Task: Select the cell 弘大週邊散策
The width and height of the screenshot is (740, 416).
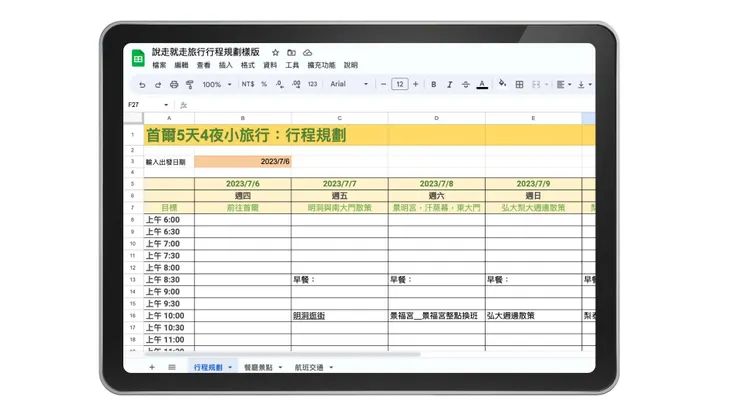Action: pyautogui.click(x=533, y=315)
